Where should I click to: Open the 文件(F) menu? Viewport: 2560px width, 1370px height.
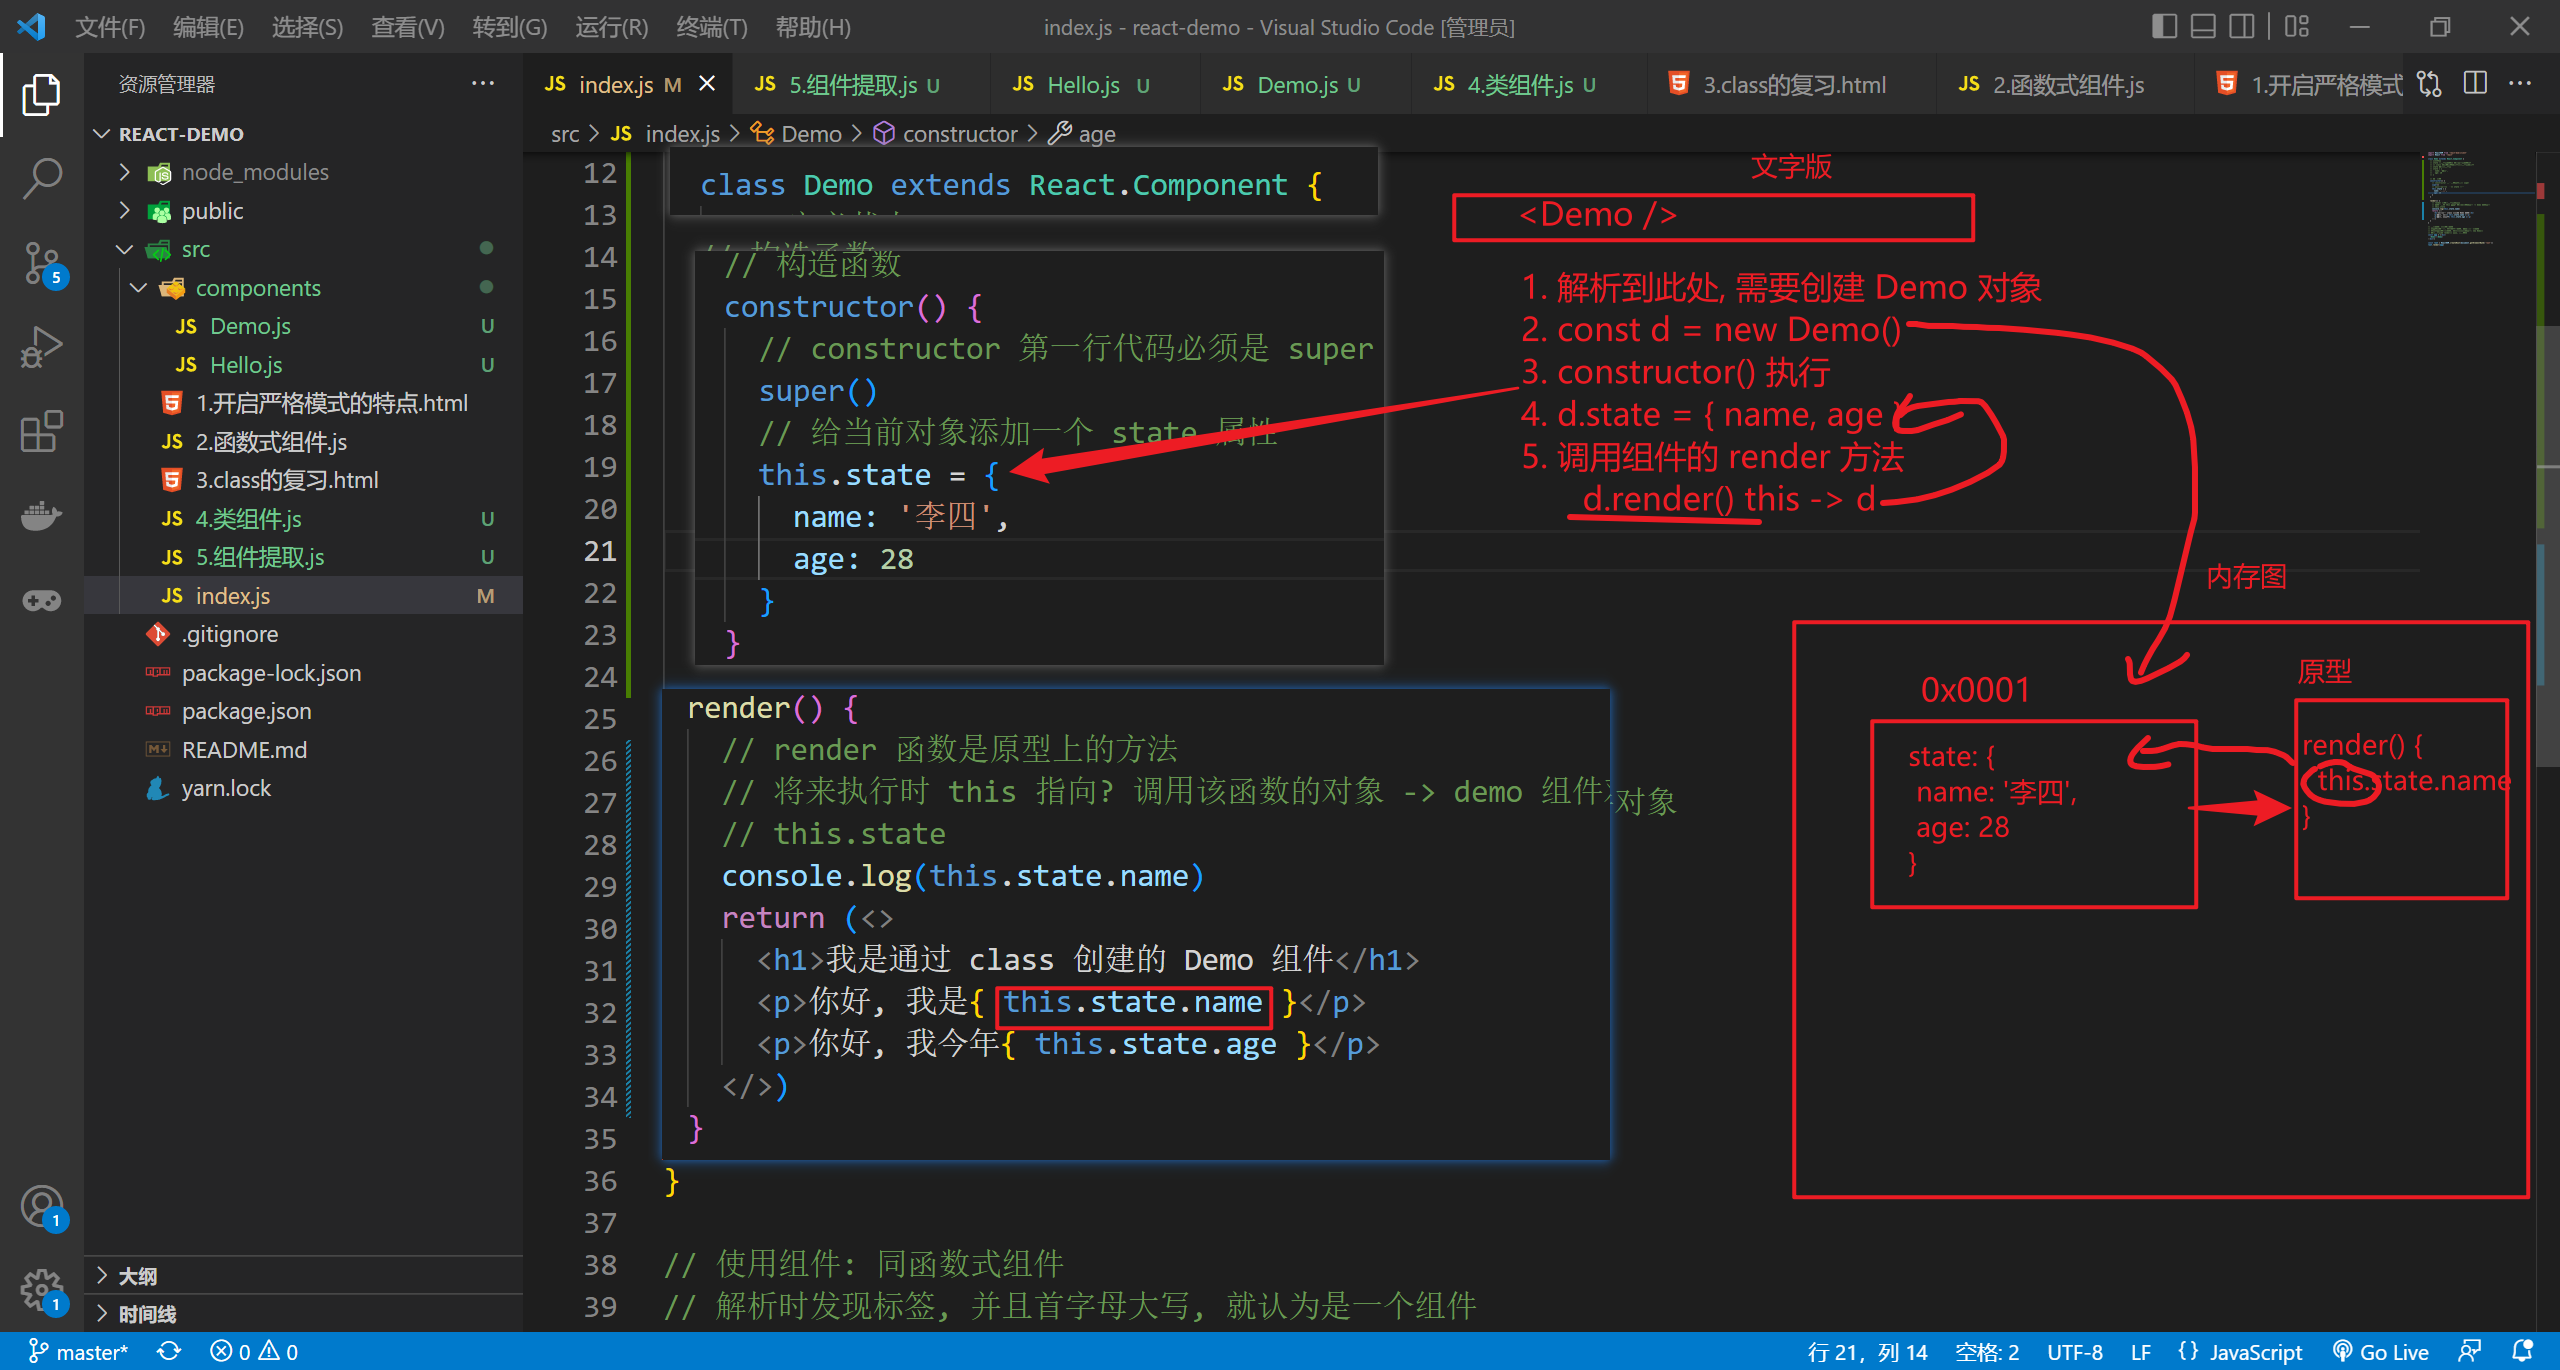(110, 27)
